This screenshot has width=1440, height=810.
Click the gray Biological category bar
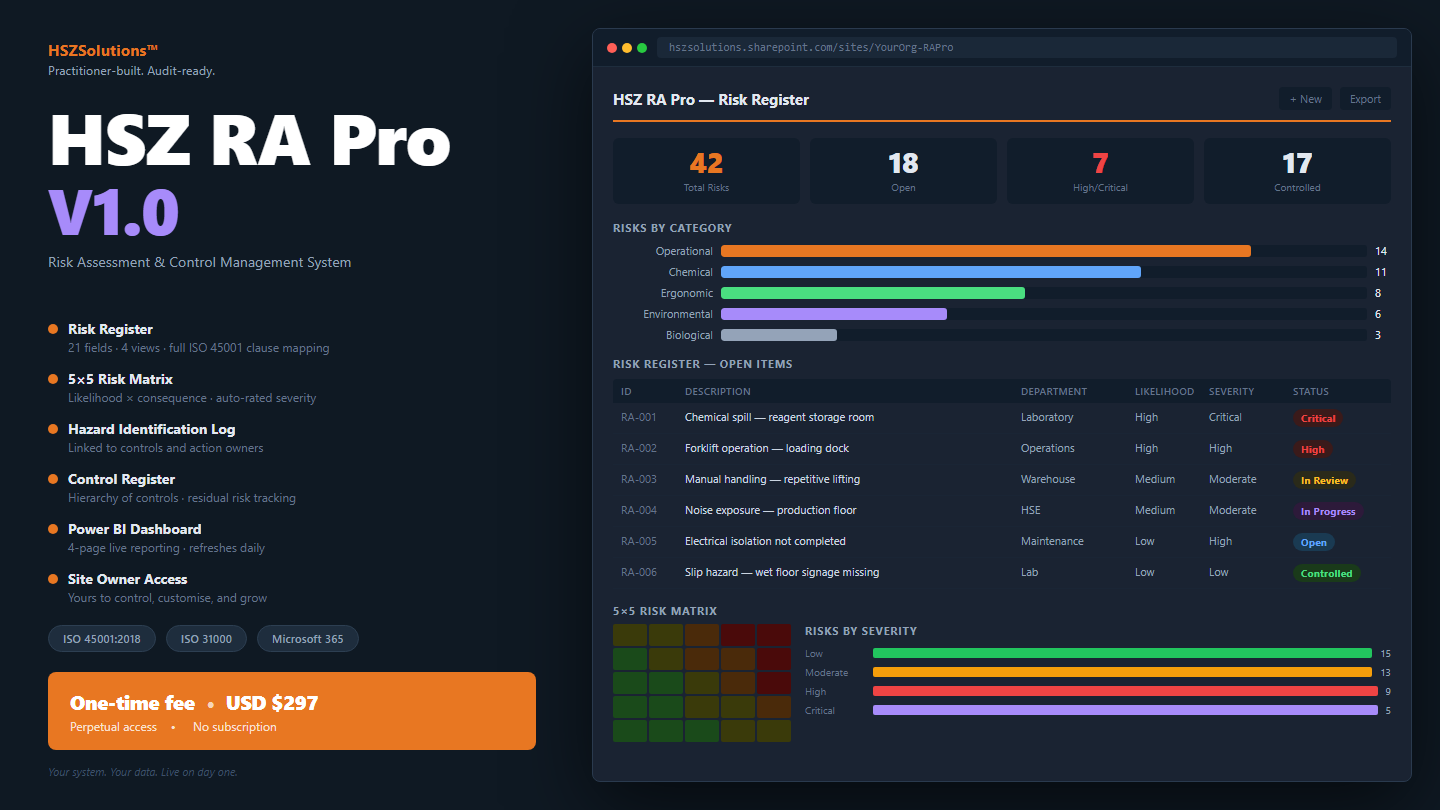[779, 335]
